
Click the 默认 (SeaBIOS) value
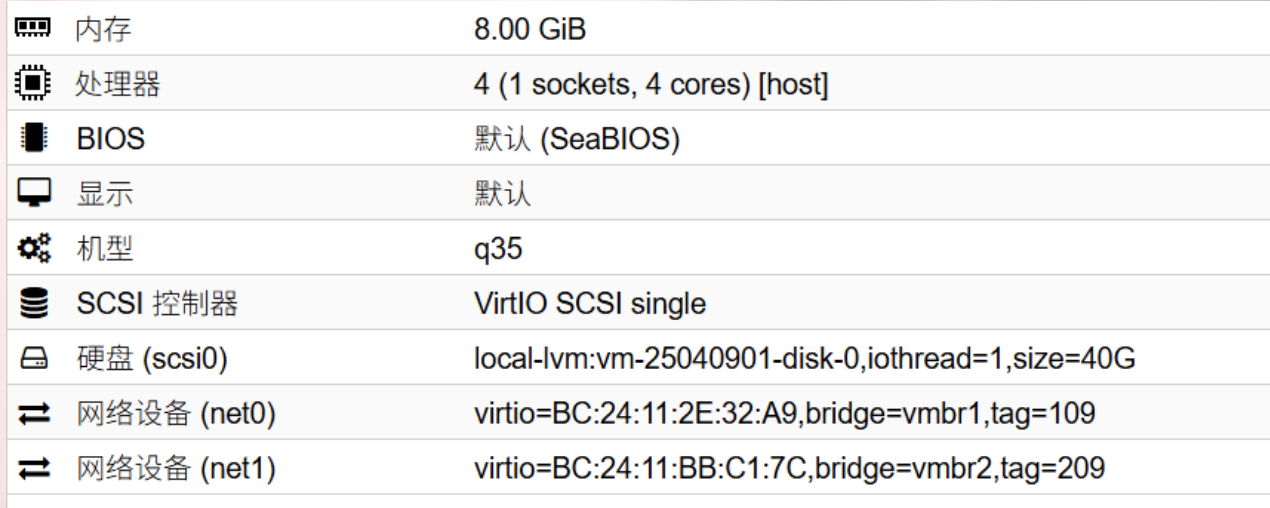(577, 140)
